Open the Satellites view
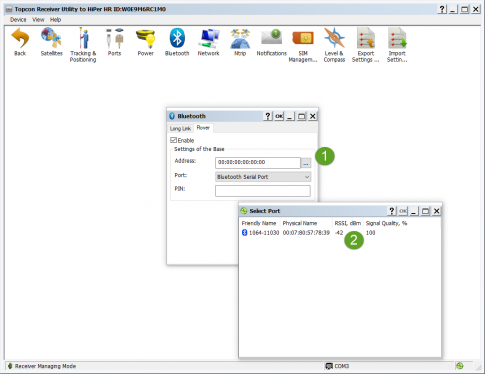This screenshot has height=374, width=485. (x=51, y=42)
